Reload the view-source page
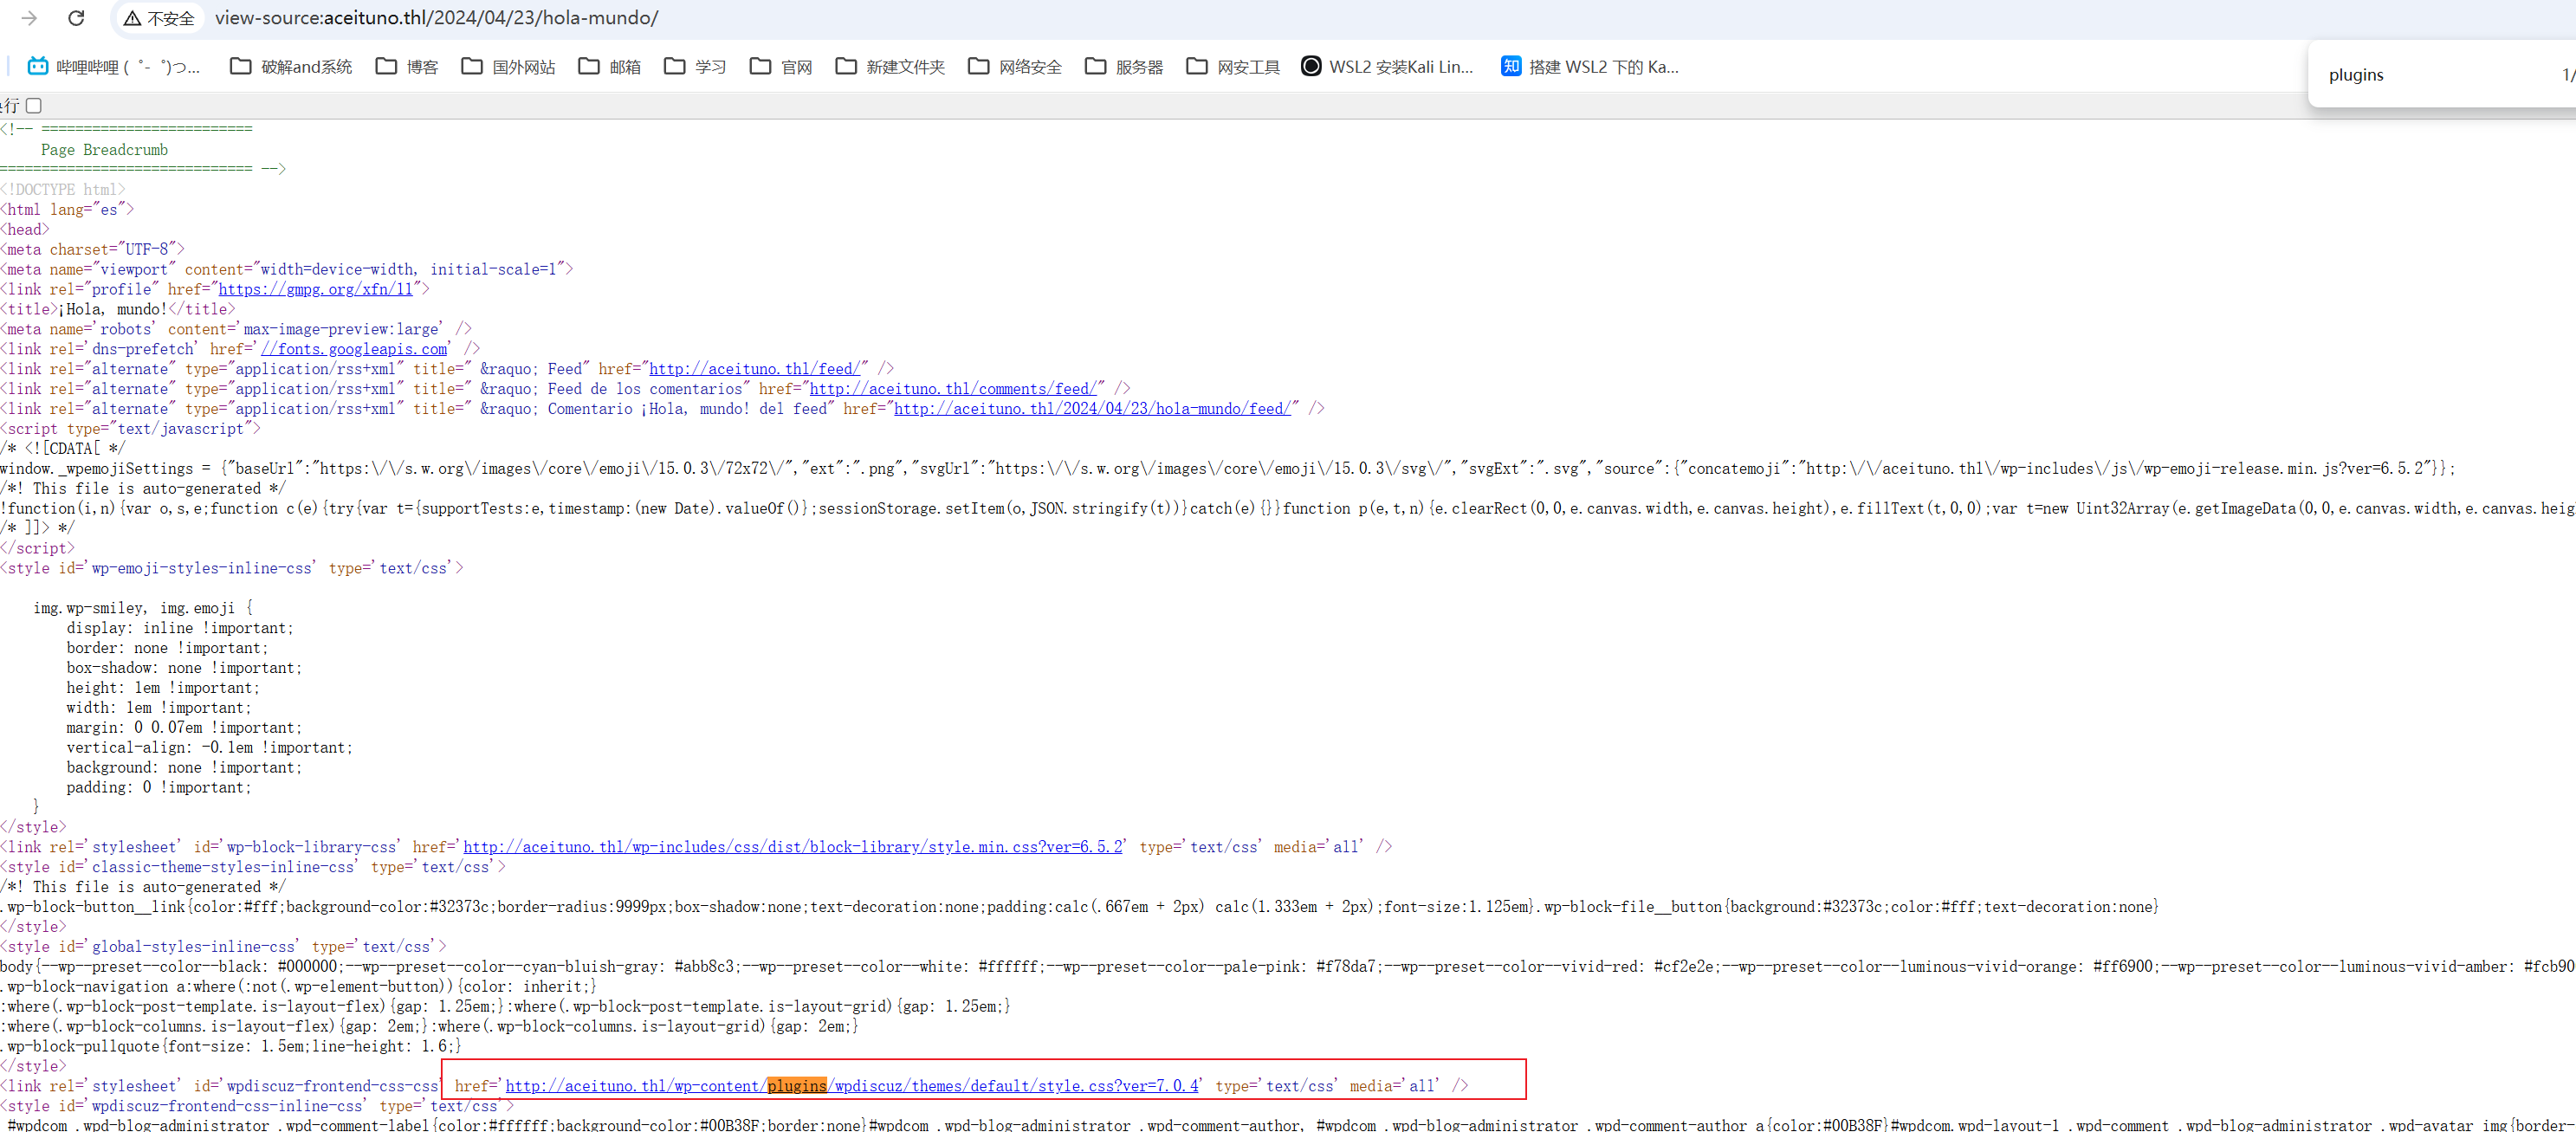Screen dimensions: 2576x1132 point(76,18)
